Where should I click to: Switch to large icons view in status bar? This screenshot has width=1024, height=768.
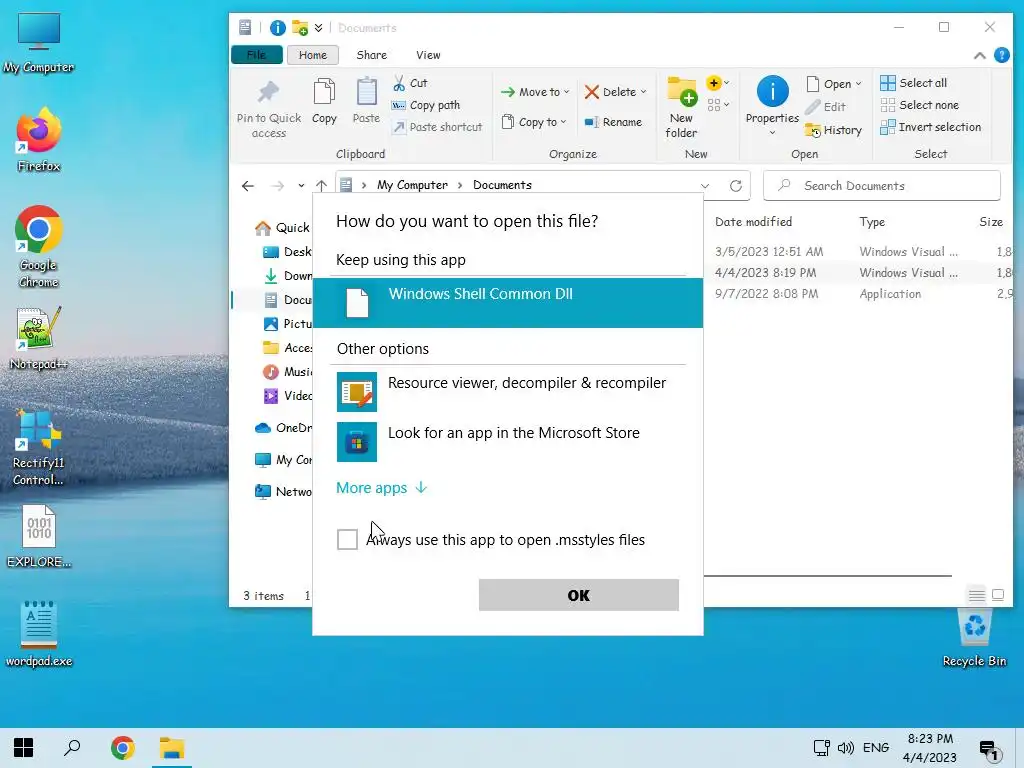click(x=998, y=594)
